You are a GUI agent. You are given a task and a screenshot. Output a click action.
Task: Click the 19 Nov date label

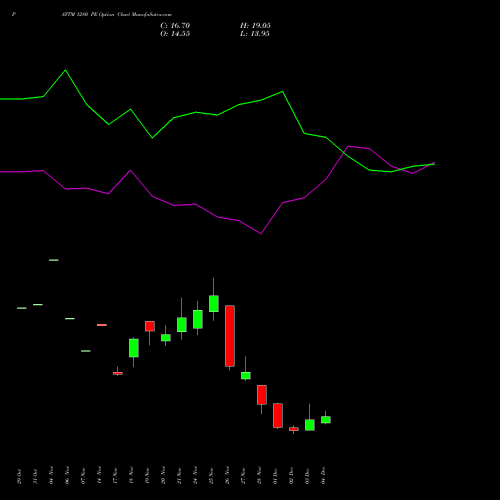point(147,476)
